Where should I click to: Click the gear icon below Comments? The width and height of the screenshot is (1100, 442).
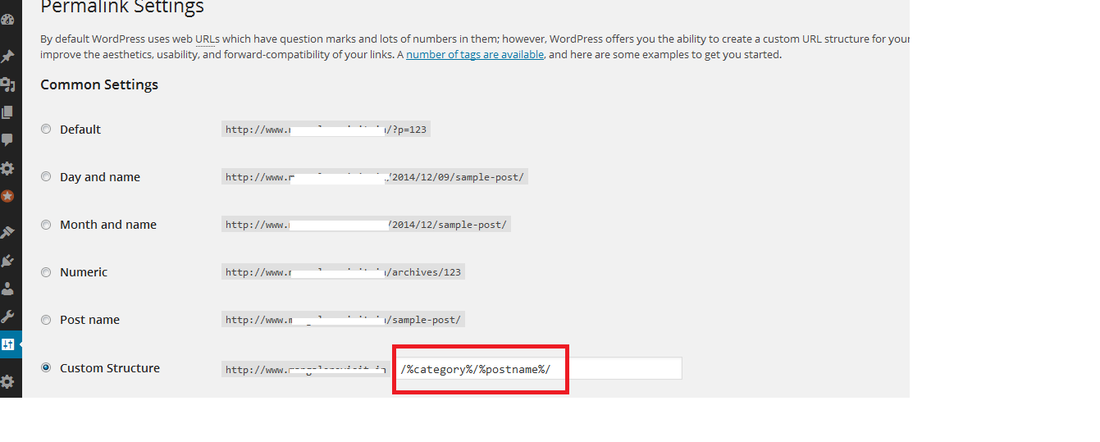(7, 169)
